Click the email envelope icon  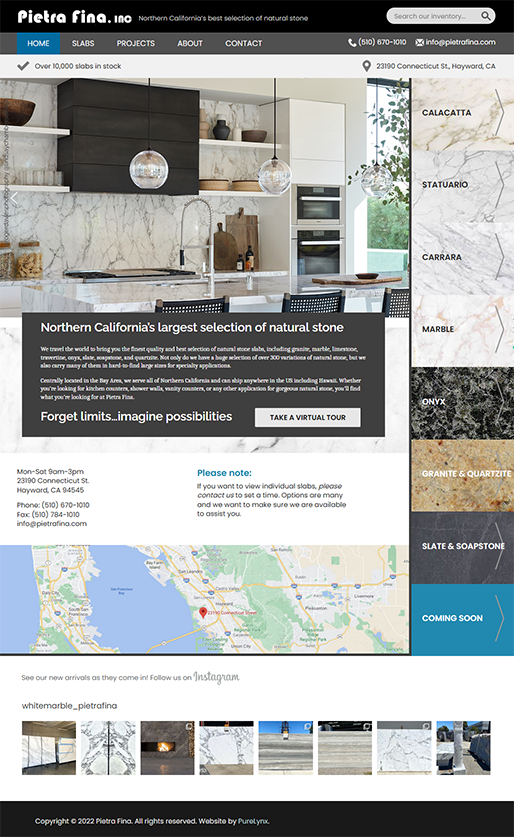point(420,42)
